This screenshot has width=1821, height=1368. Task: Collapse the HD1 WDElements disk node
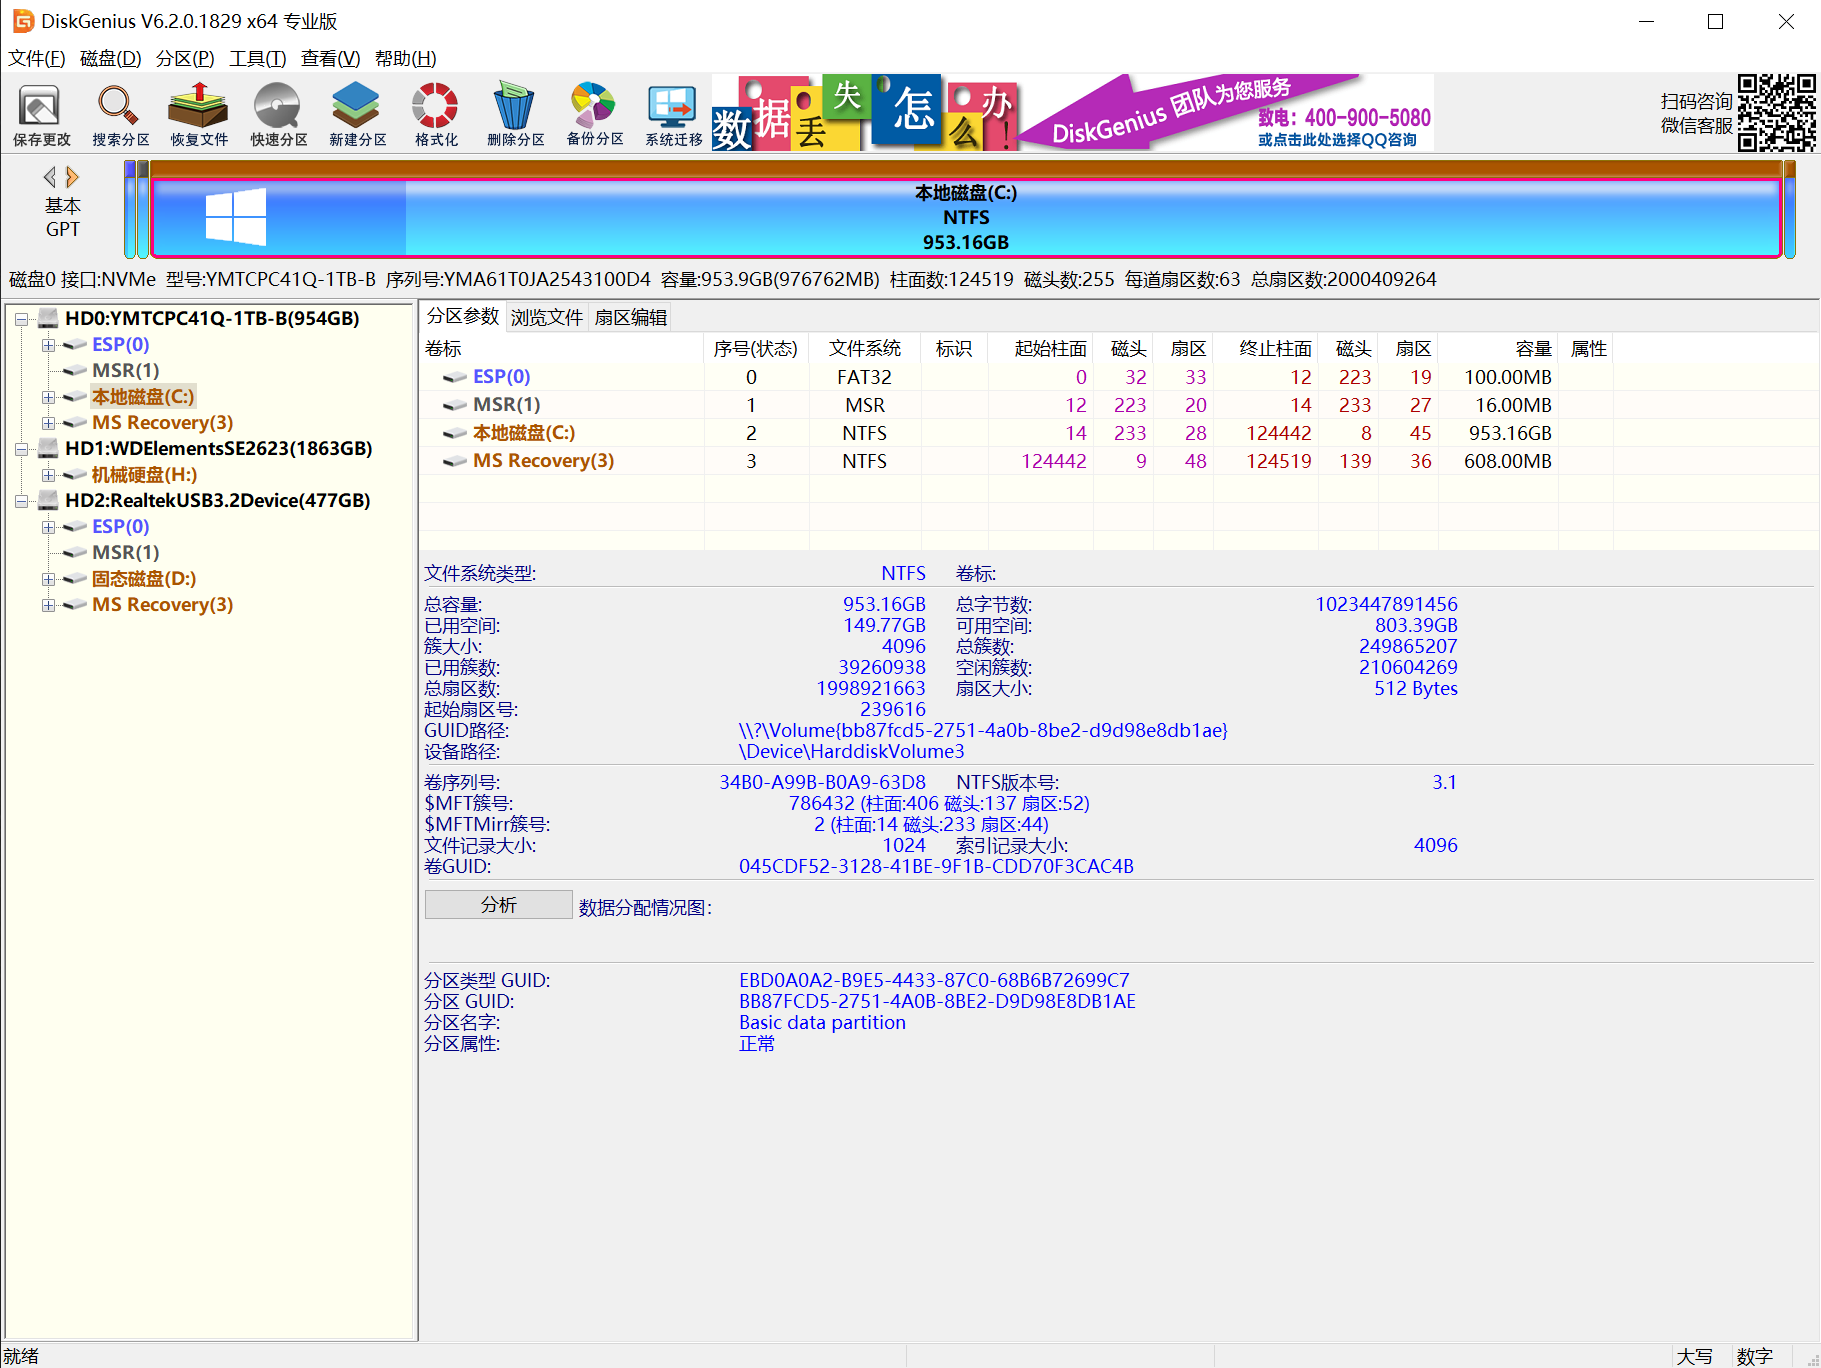(x=21, y=449)
